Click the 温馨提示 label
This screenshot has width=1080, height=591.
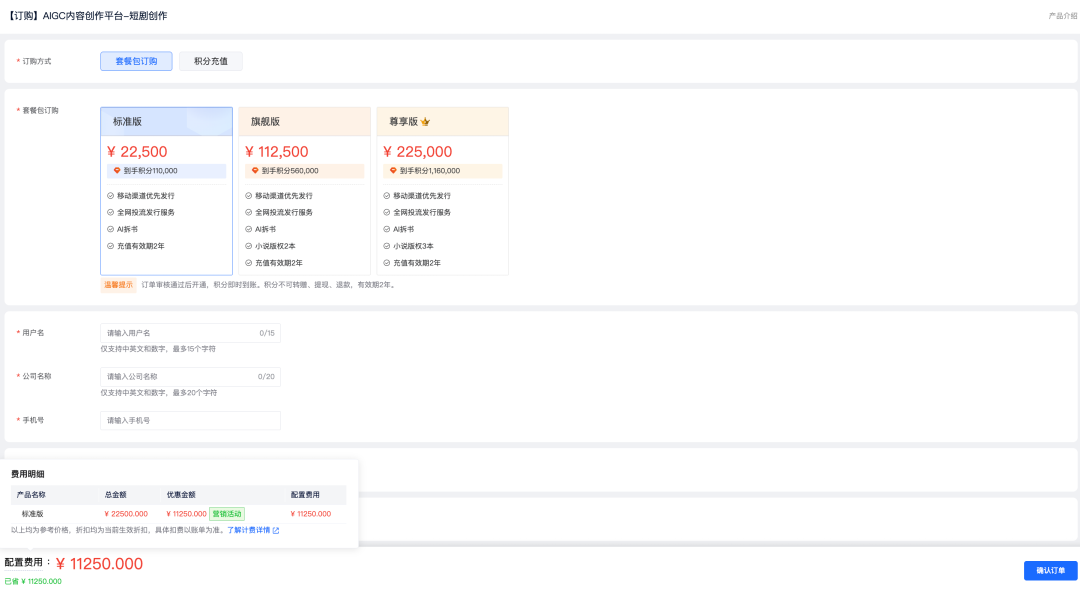[x=118, y=285]
